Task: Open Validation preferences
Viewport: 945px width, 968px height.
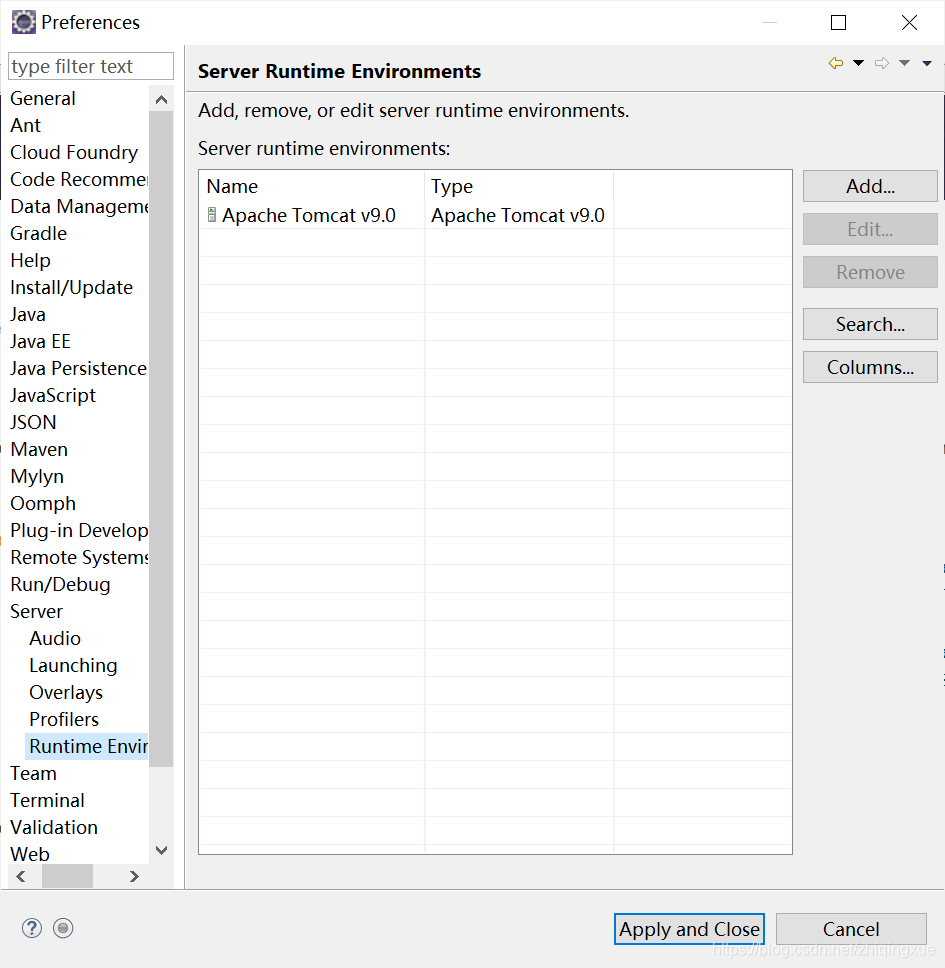Action: [54, 827]
